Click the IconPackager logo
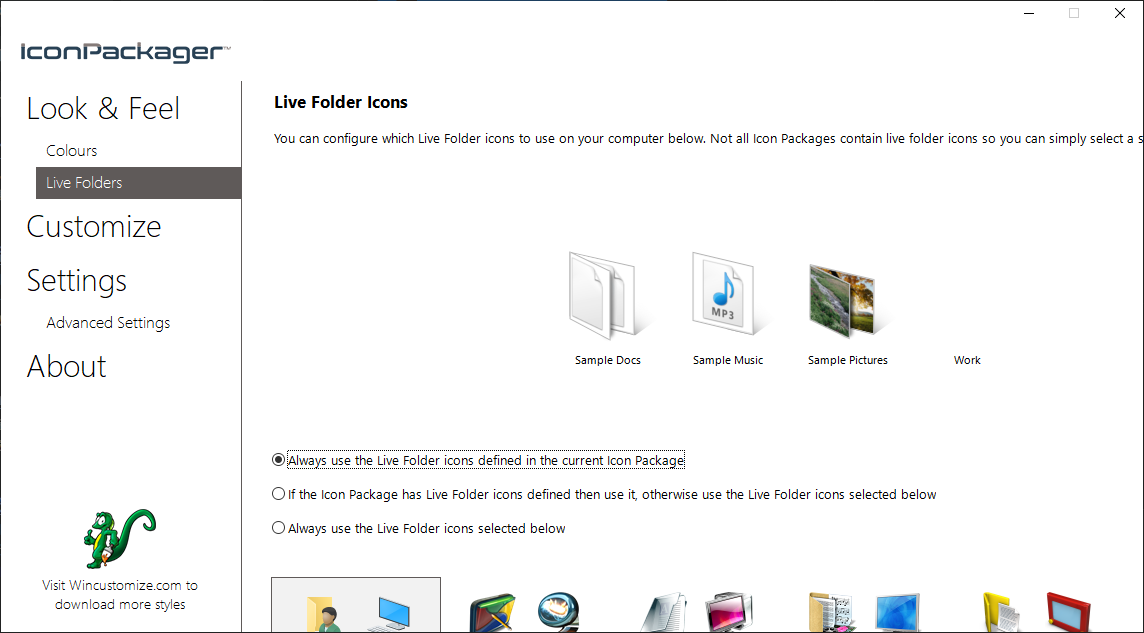Screen dimensions: 1144x633 (126, 52)
